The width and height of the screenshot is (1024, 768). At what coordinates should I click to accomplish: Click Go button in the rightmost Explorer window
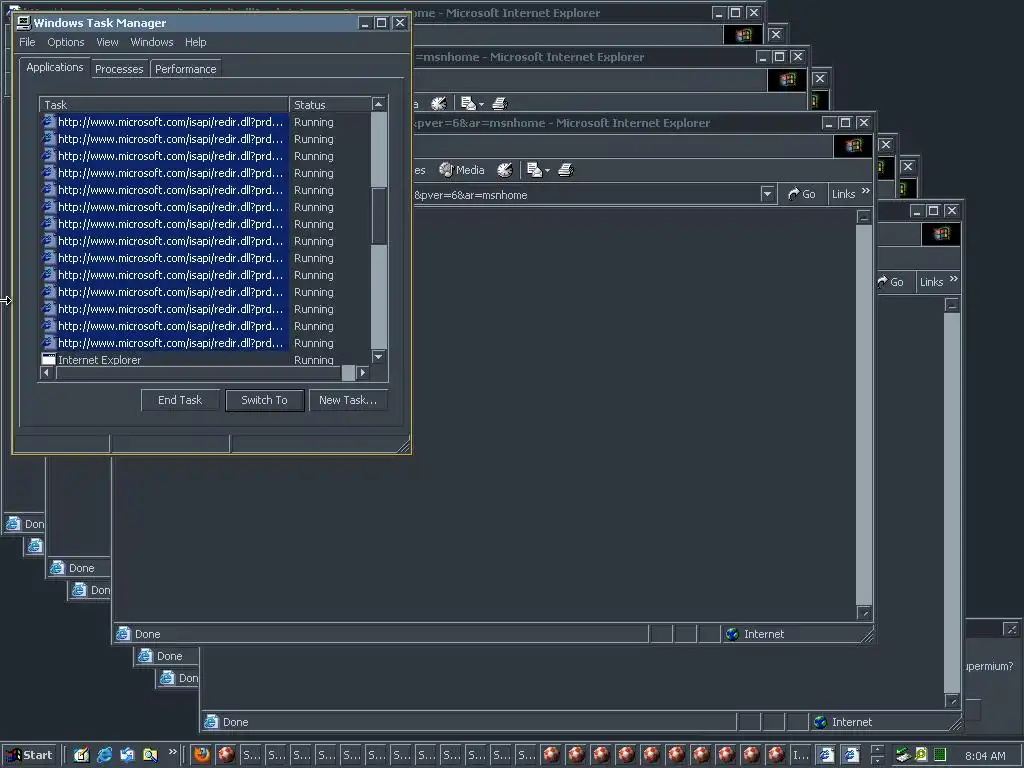coord(890,282)
